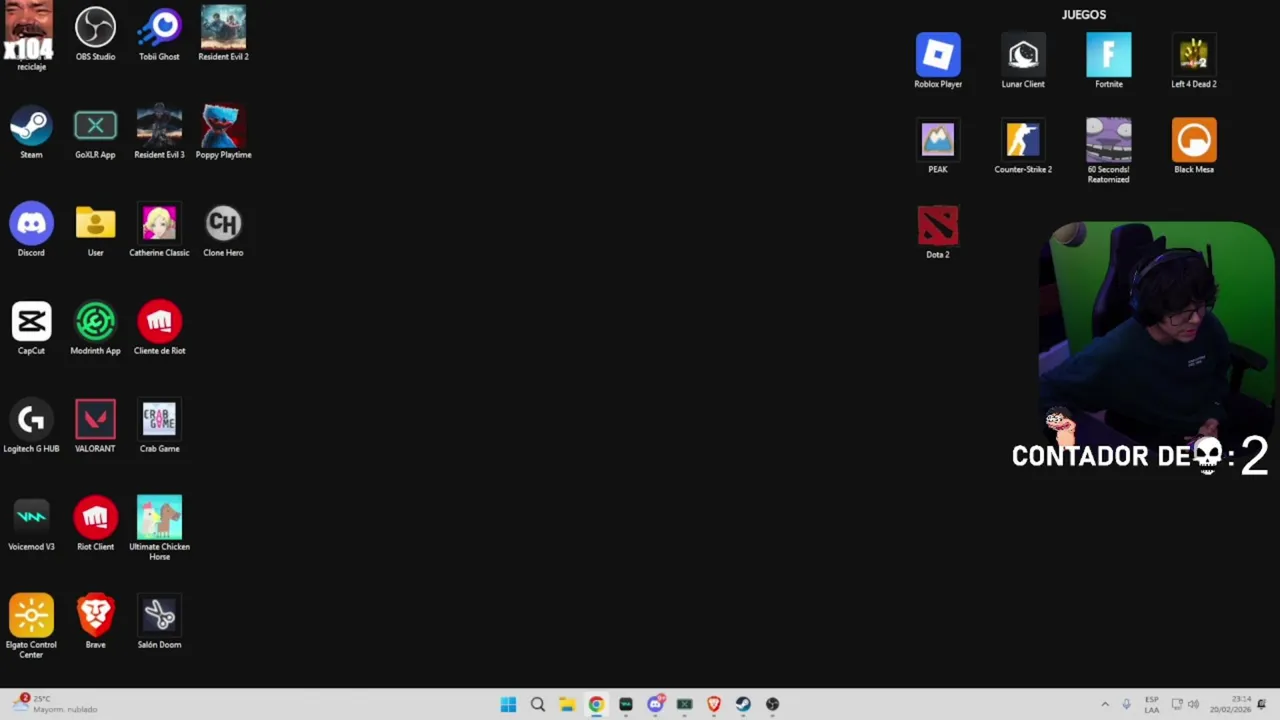Open Discord from the taskbar
This screenshot has width=1280, height=720.
click(655, 704)
